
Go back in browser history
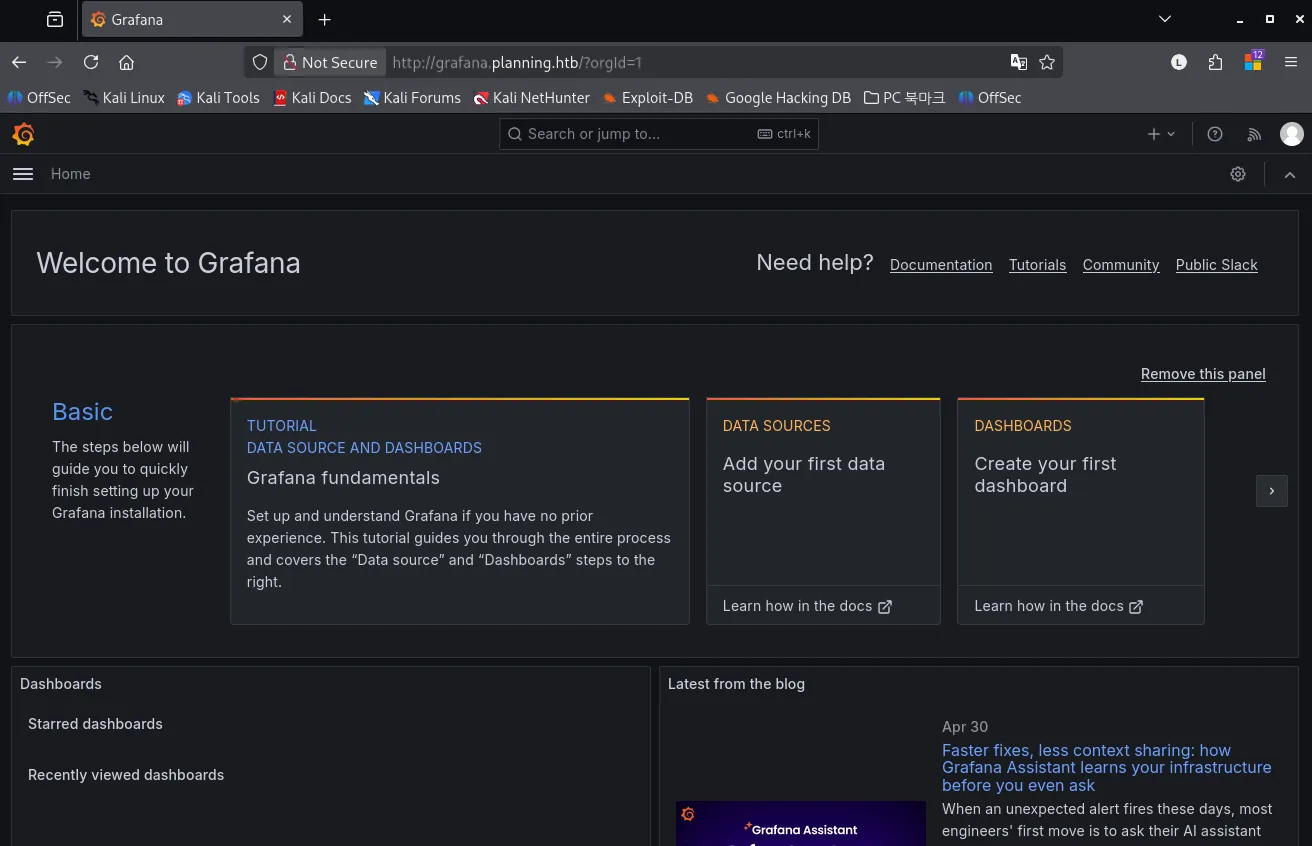click(19, 62)
